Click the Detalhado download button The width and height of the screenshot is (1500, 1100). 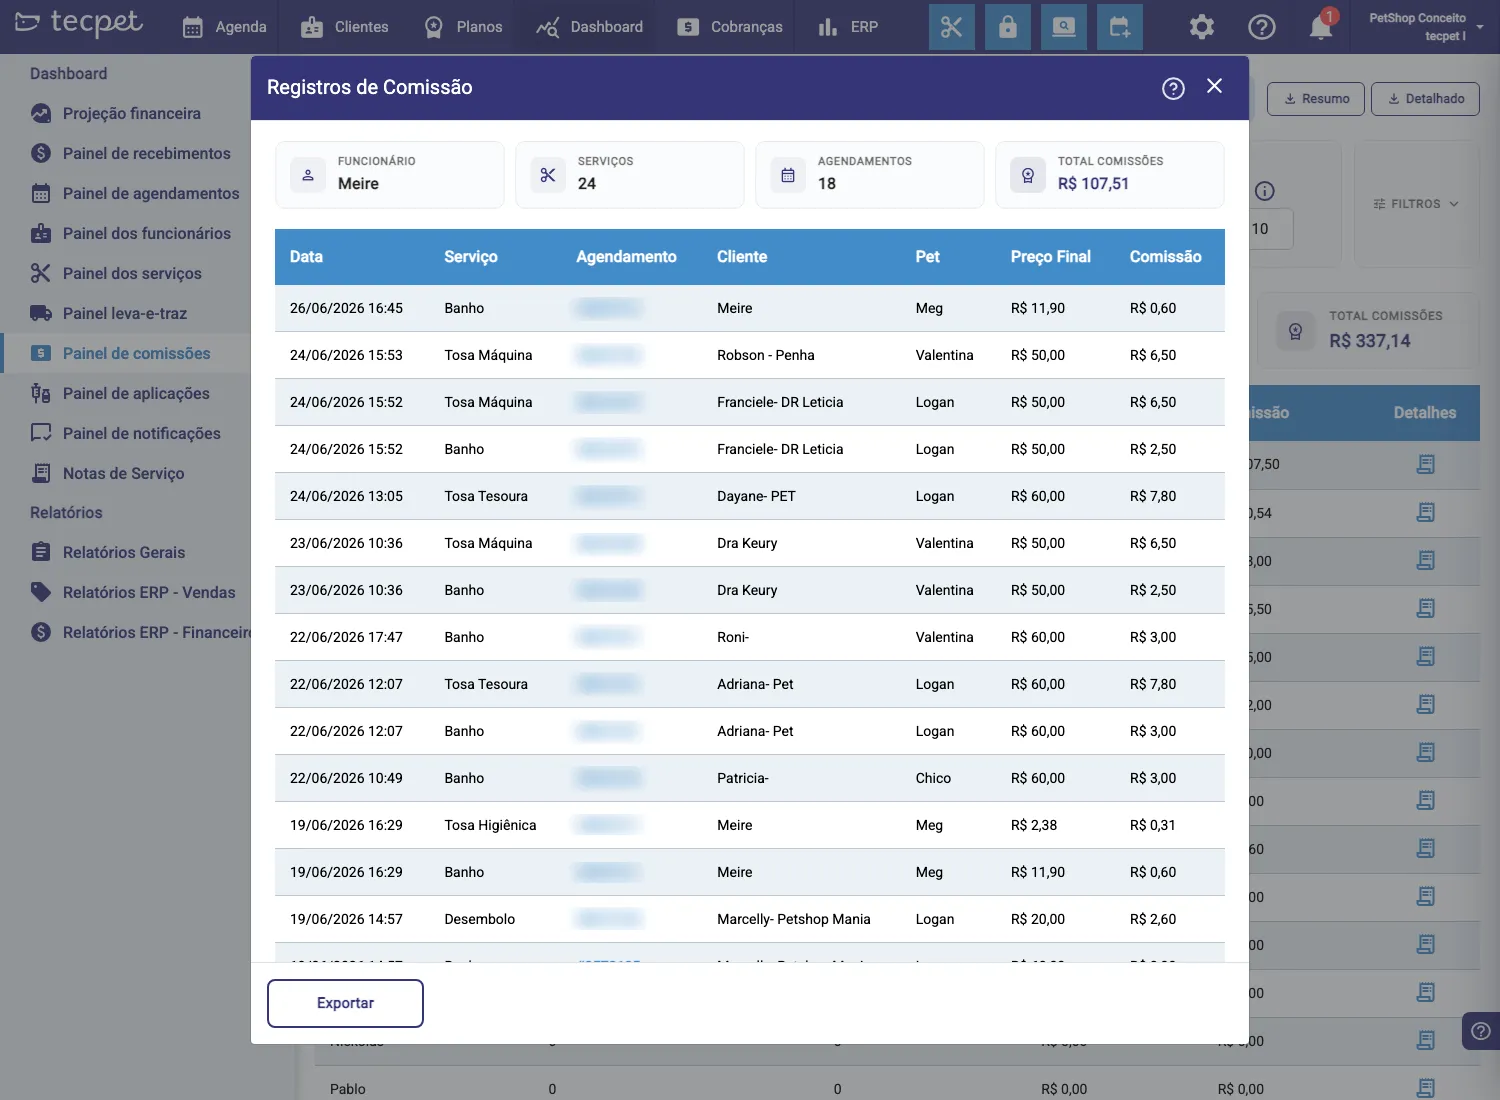point(1425,99)
